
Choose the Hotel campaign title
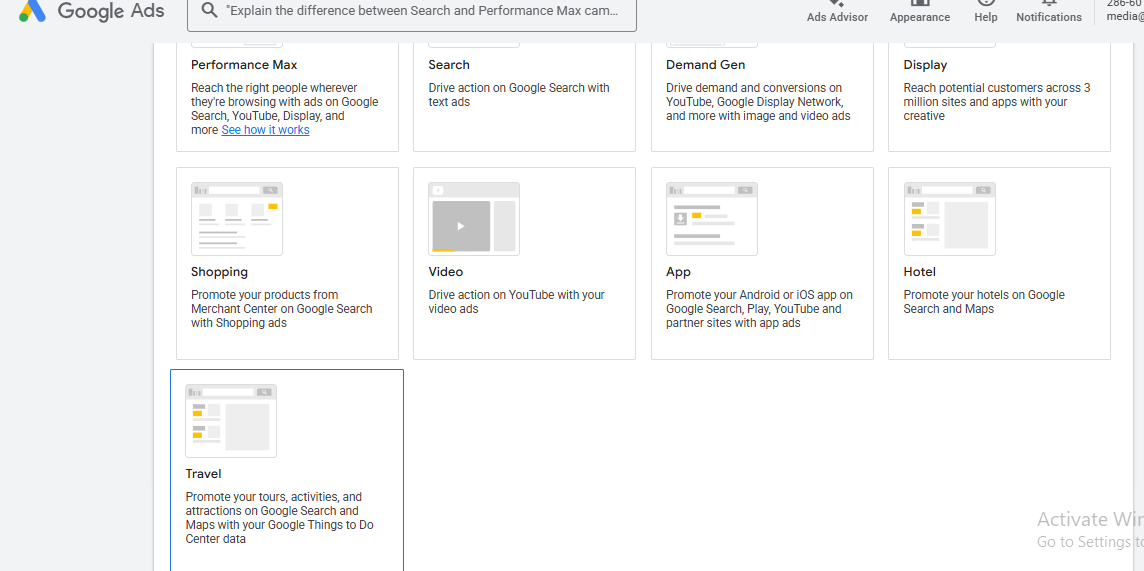(920, 272)
